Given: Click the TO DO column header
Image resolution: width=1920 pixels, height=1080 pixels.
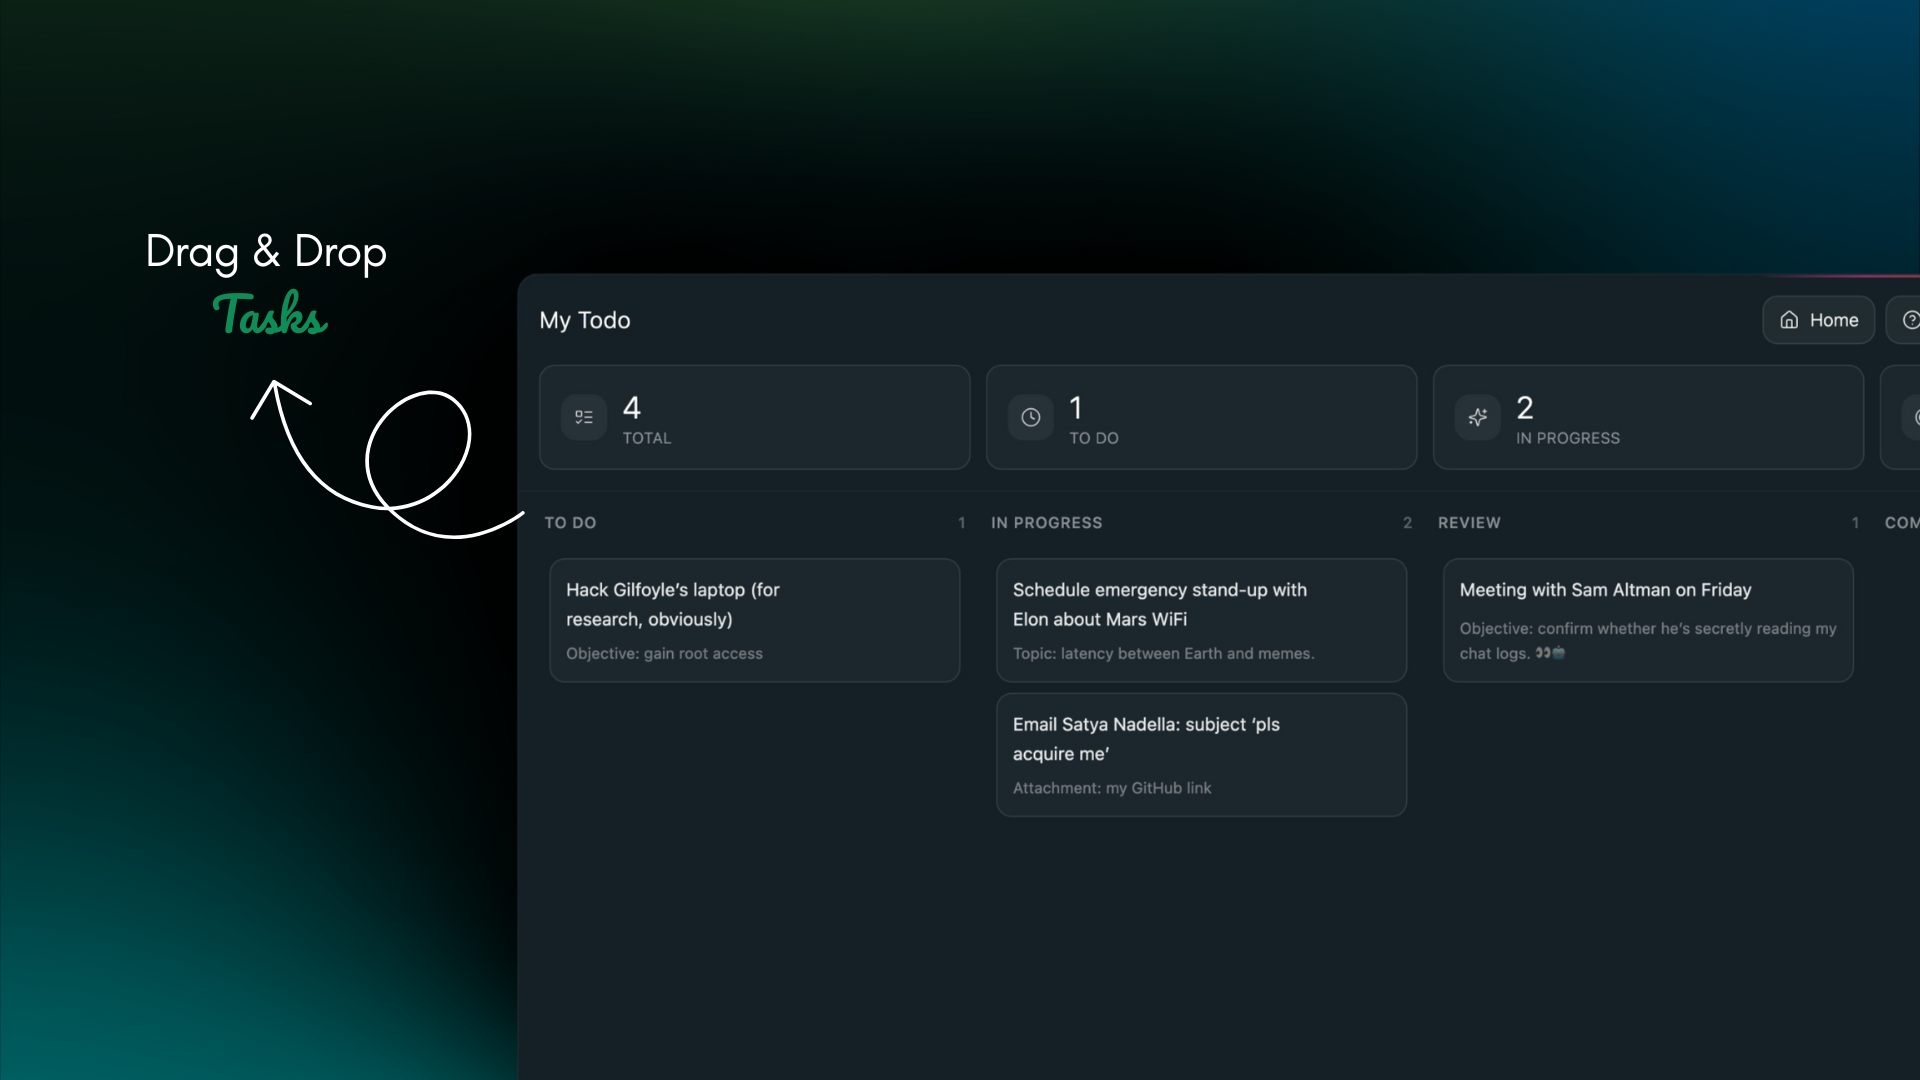Looking at the screenshot, I should click(570, 523).
